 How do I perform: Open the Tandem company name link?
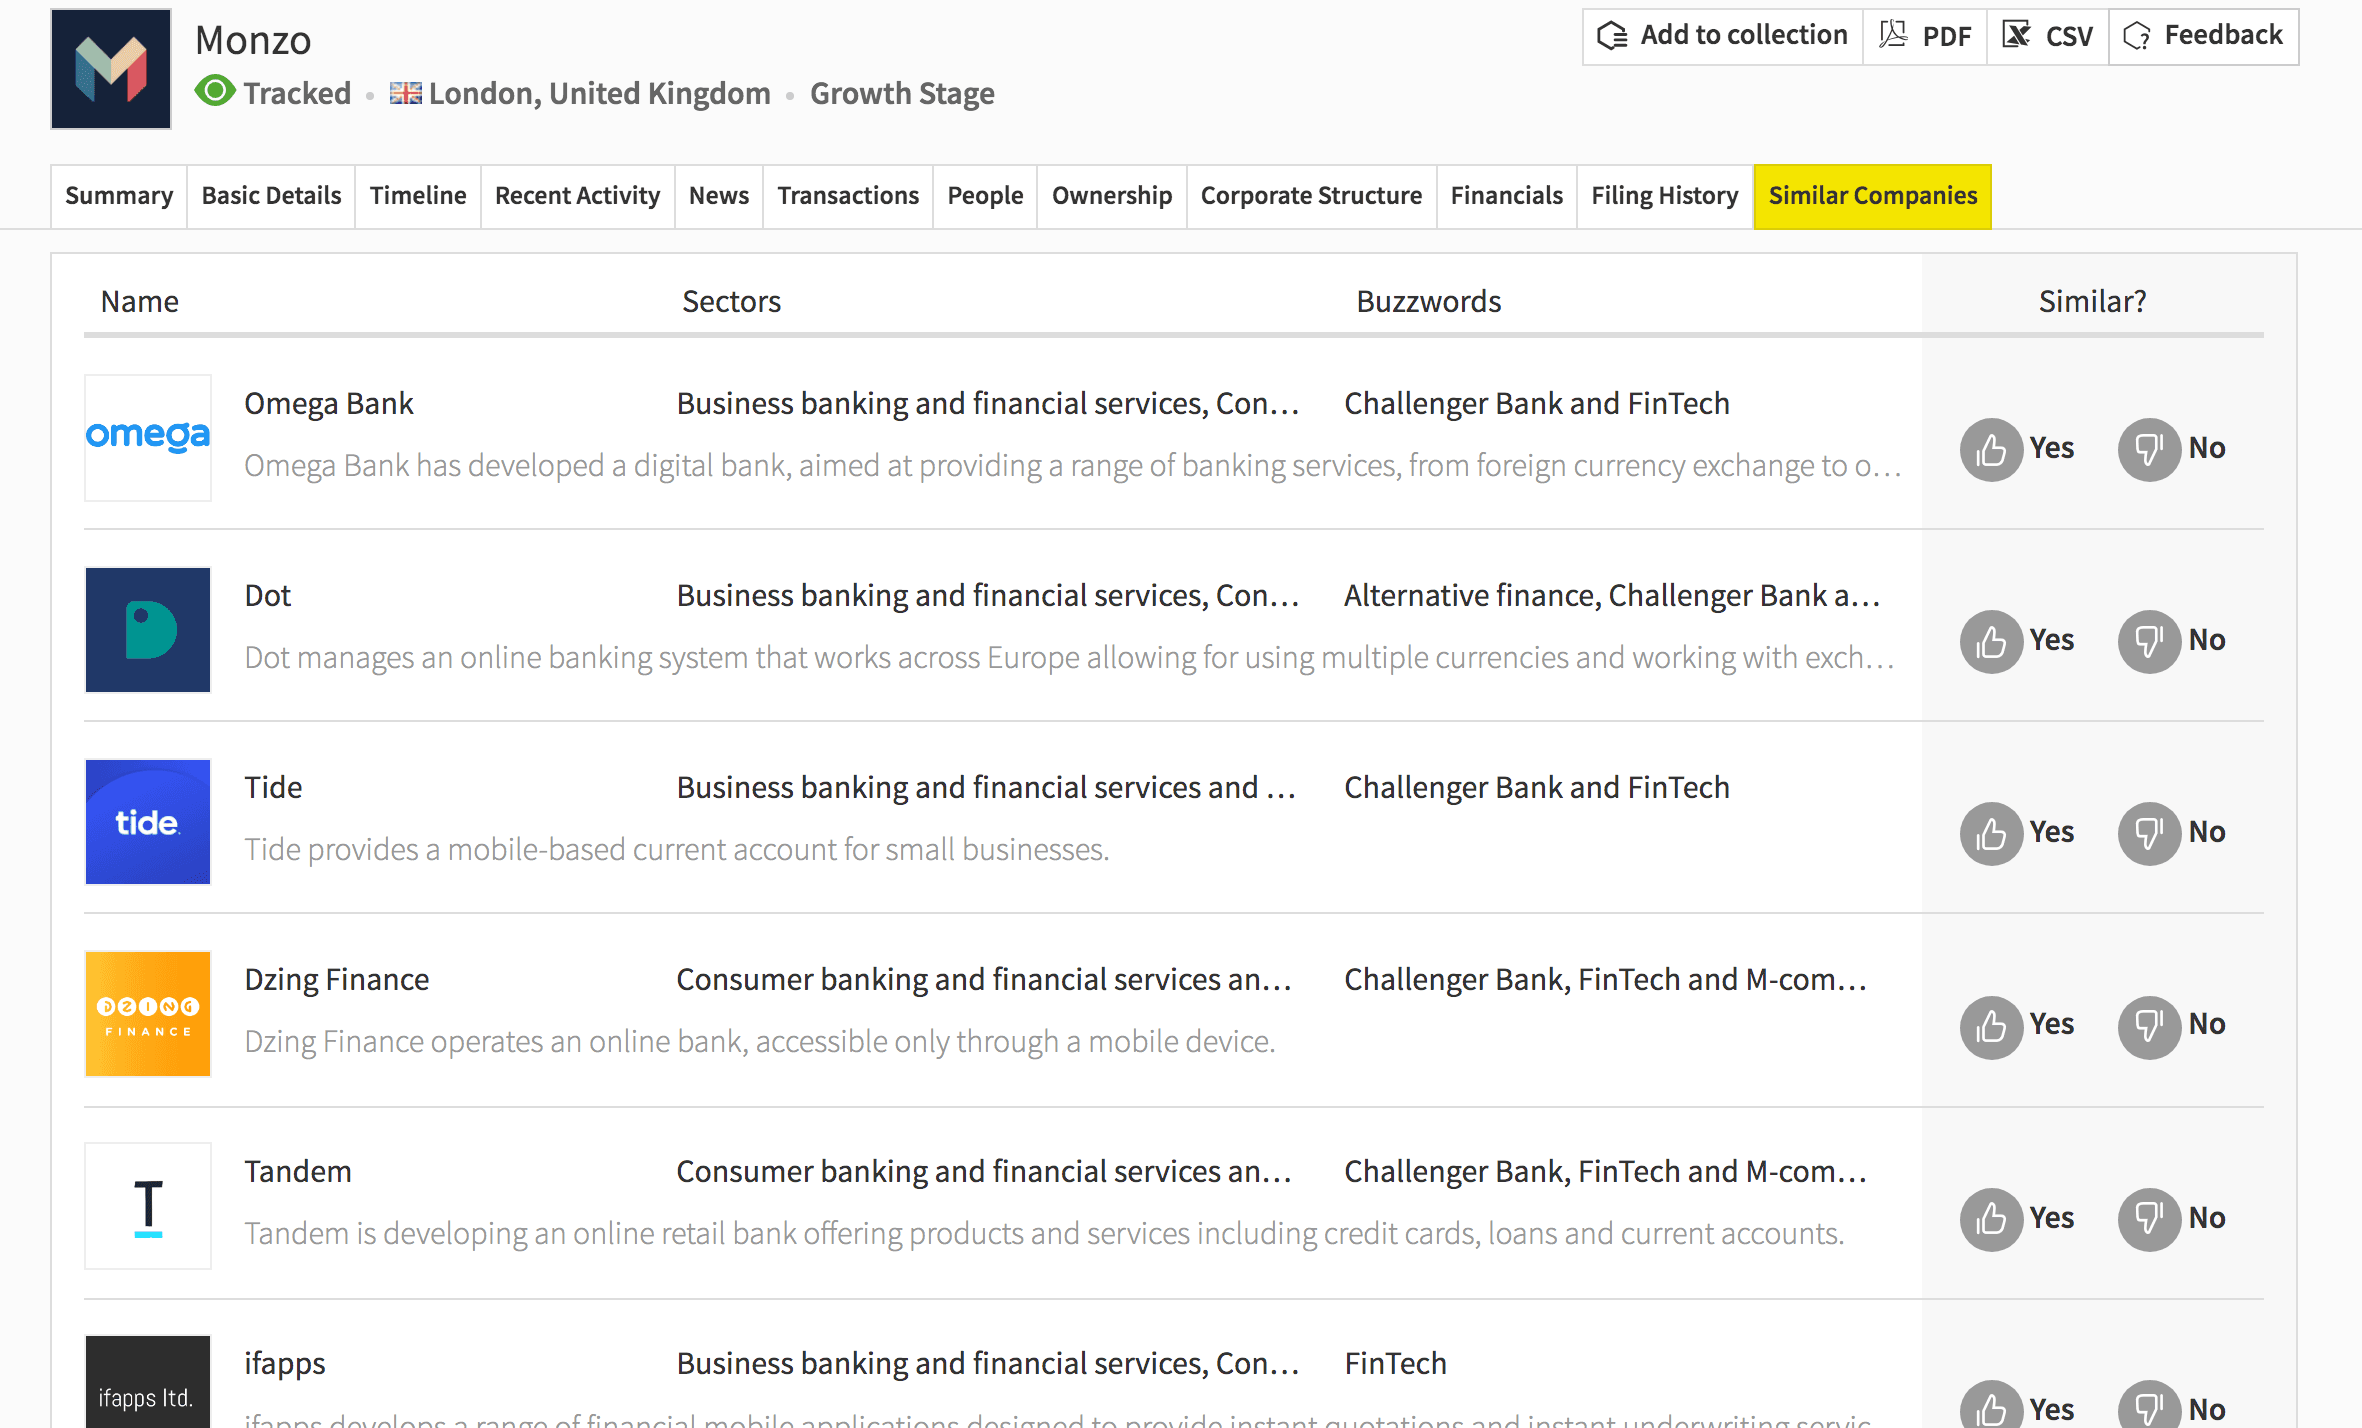point(298,1171)
